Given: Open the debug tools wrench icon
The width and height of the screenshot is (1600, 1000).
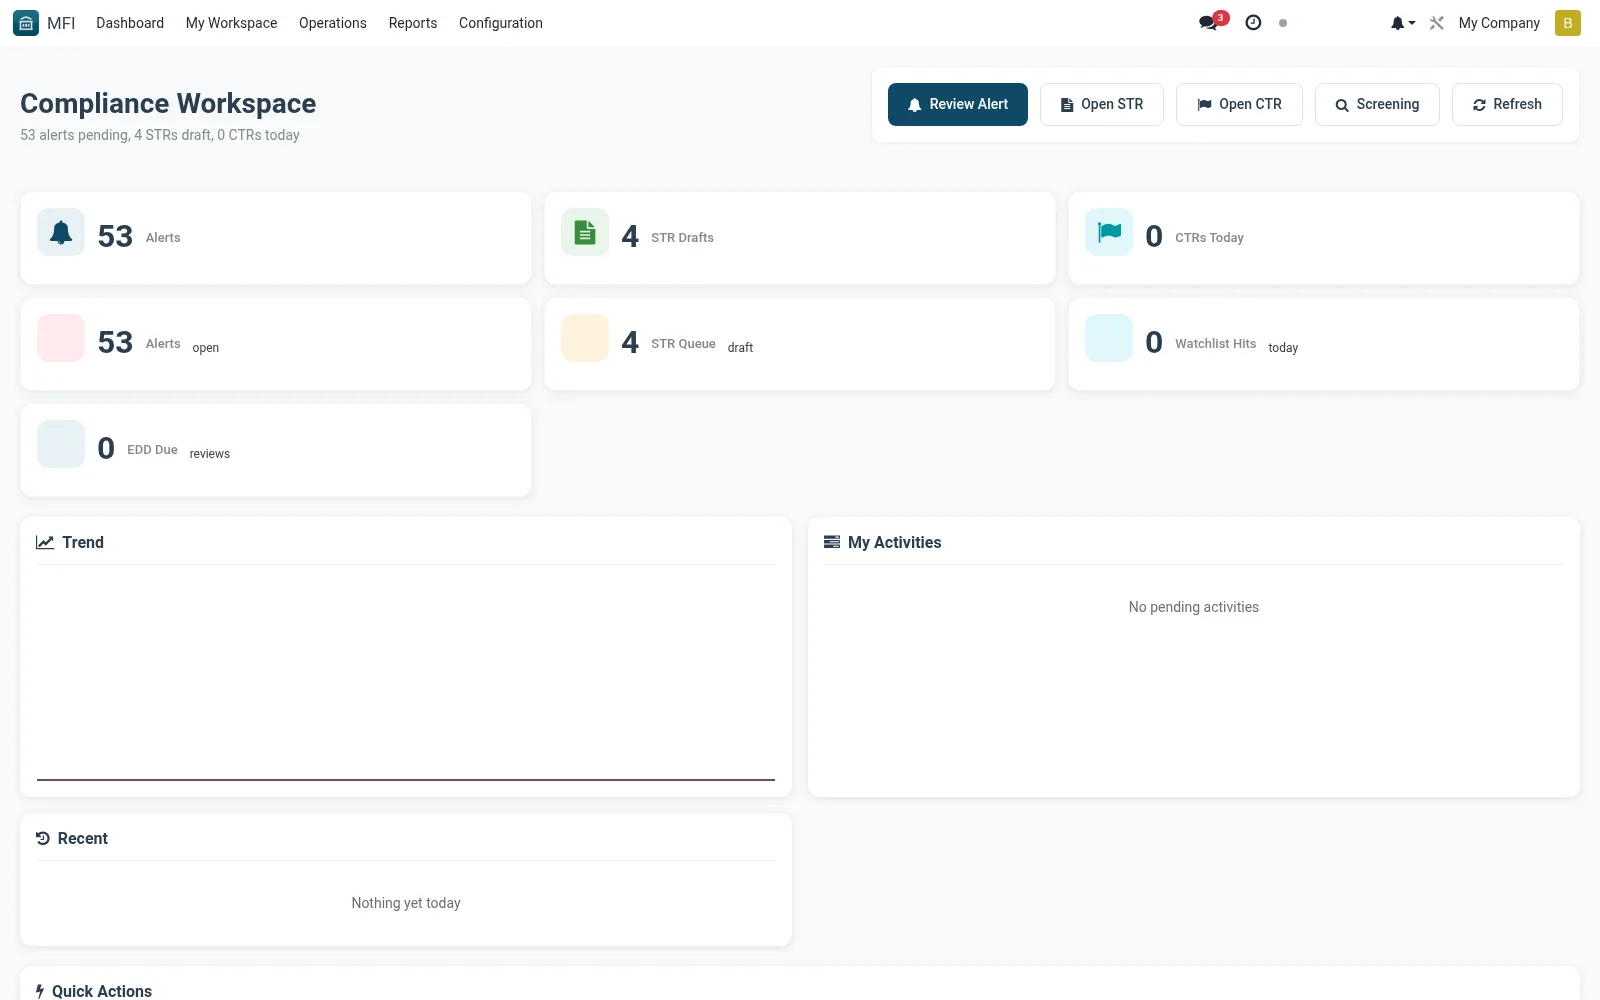Looking at the screenshot, I should (x=1437, y=23).
